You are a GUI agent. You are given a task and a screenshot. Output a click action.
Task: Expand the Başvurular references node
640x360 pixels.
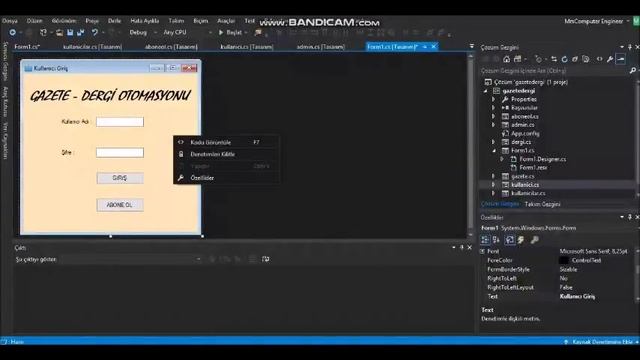tap(493, 108)
